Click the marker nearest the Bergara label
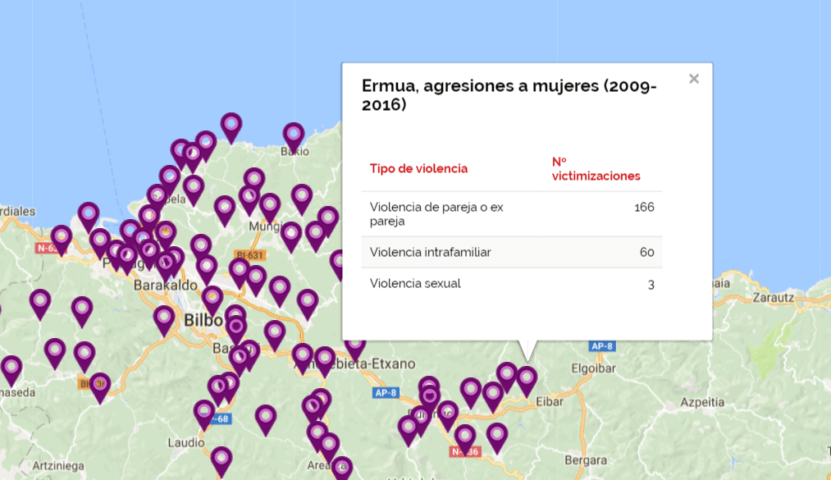Image resolution: width=831 pixels, height=480 pixels. (497, 434)
